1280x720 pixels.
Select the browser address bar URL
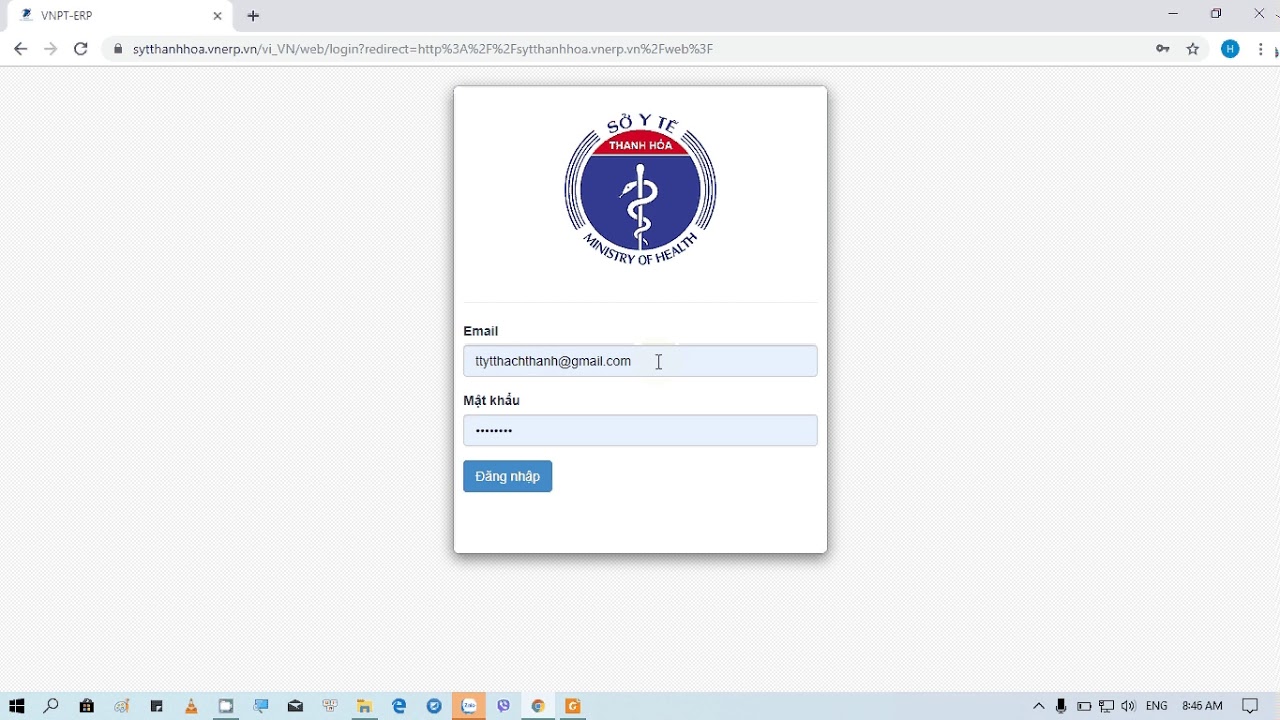423,49
